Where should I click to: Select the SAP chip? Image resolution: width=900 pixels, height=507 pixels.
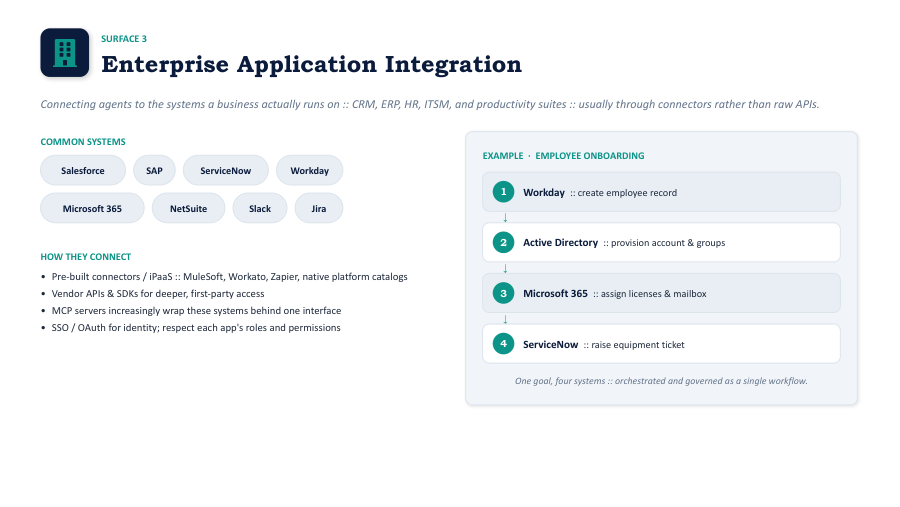tap(154, 171)
